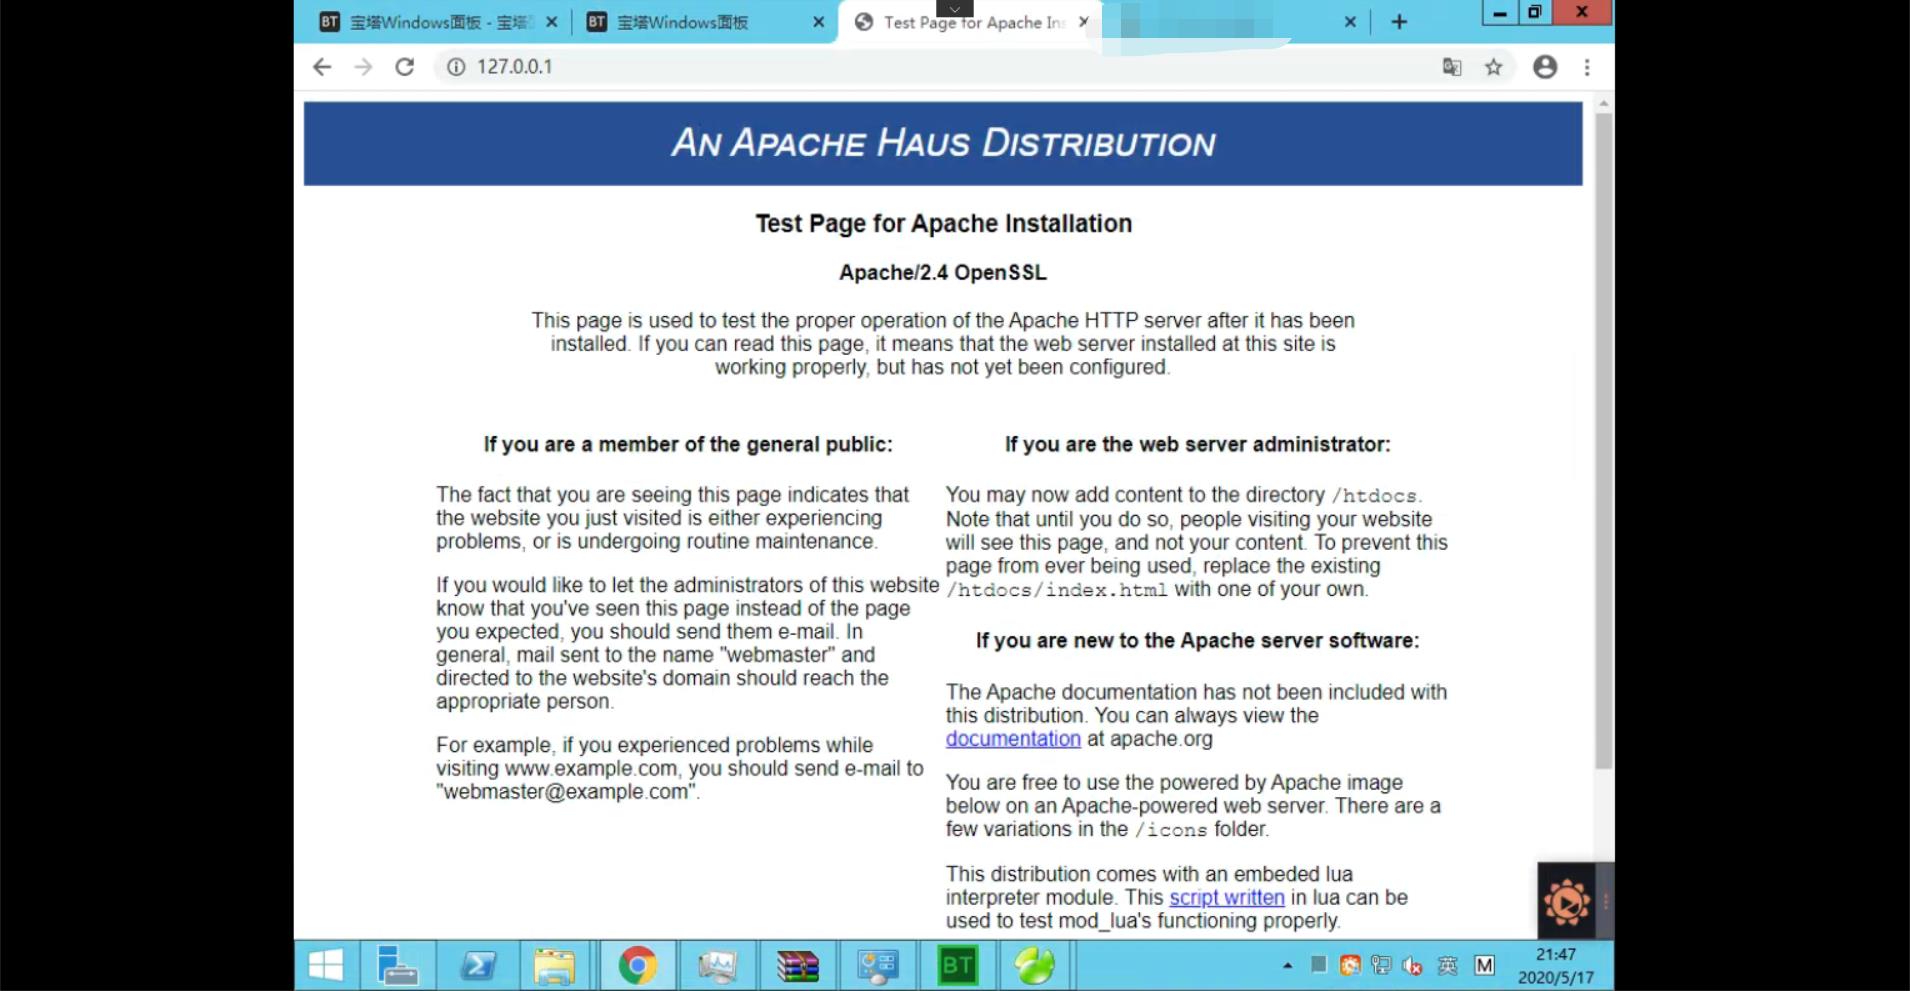1910x991 pixels.
Task: Open the Control Panel taskbar icon
Action: 877,965
